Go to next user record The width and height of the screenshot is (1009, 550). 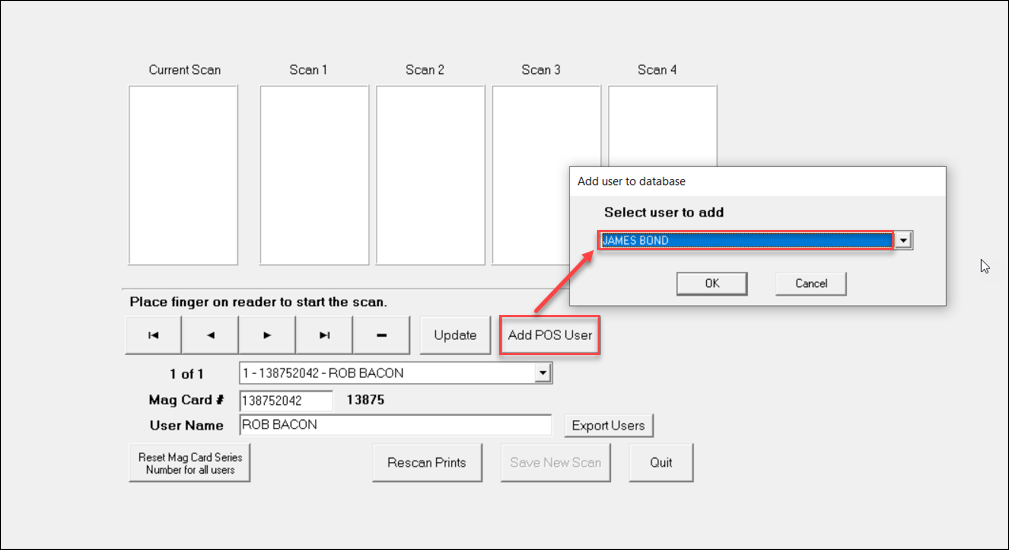pyautogui.click(x=267, y=335)
